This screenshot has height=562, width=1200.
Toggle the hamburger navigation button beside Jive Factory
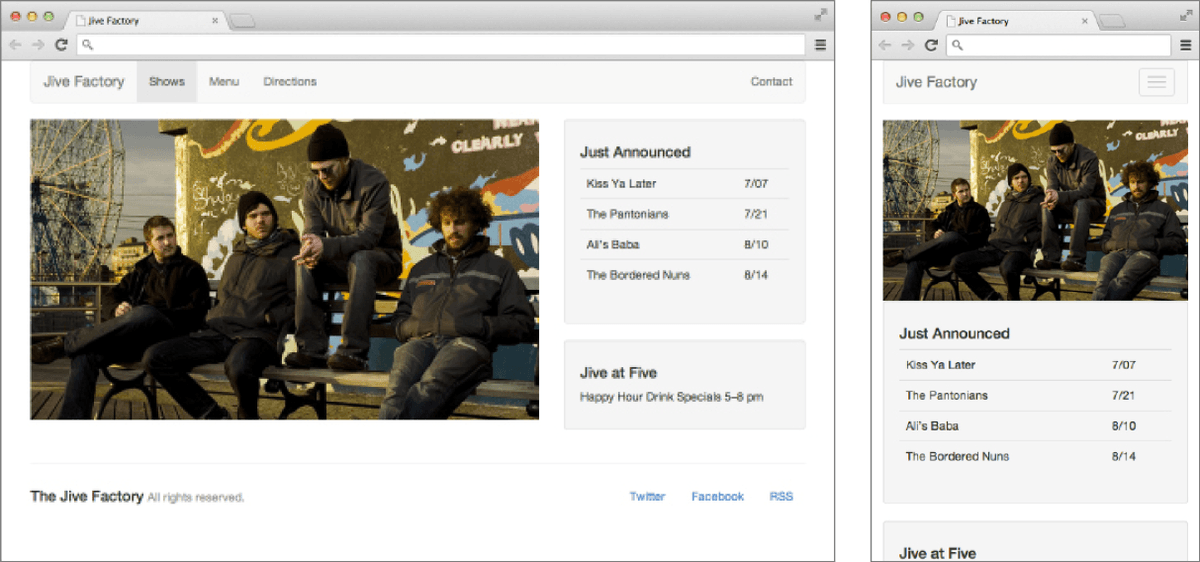1158,82
